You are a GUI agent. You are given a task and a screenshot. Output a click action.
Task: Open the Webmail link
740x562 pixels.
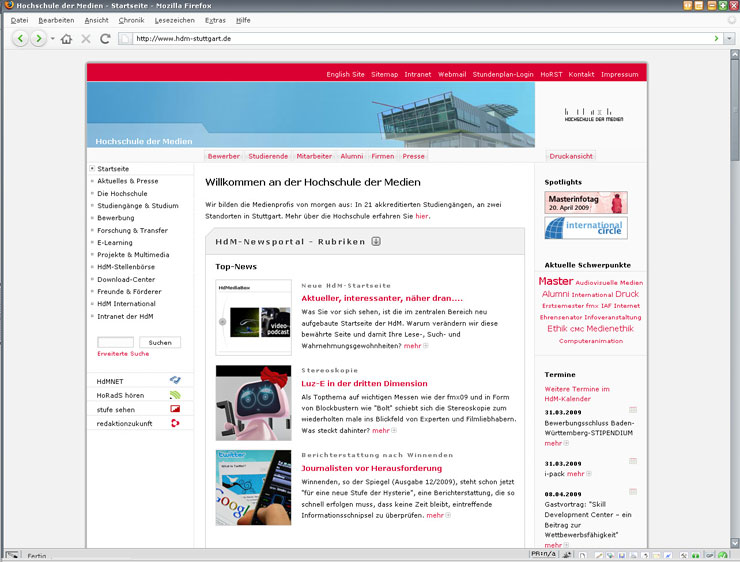(x=452, y=75)
